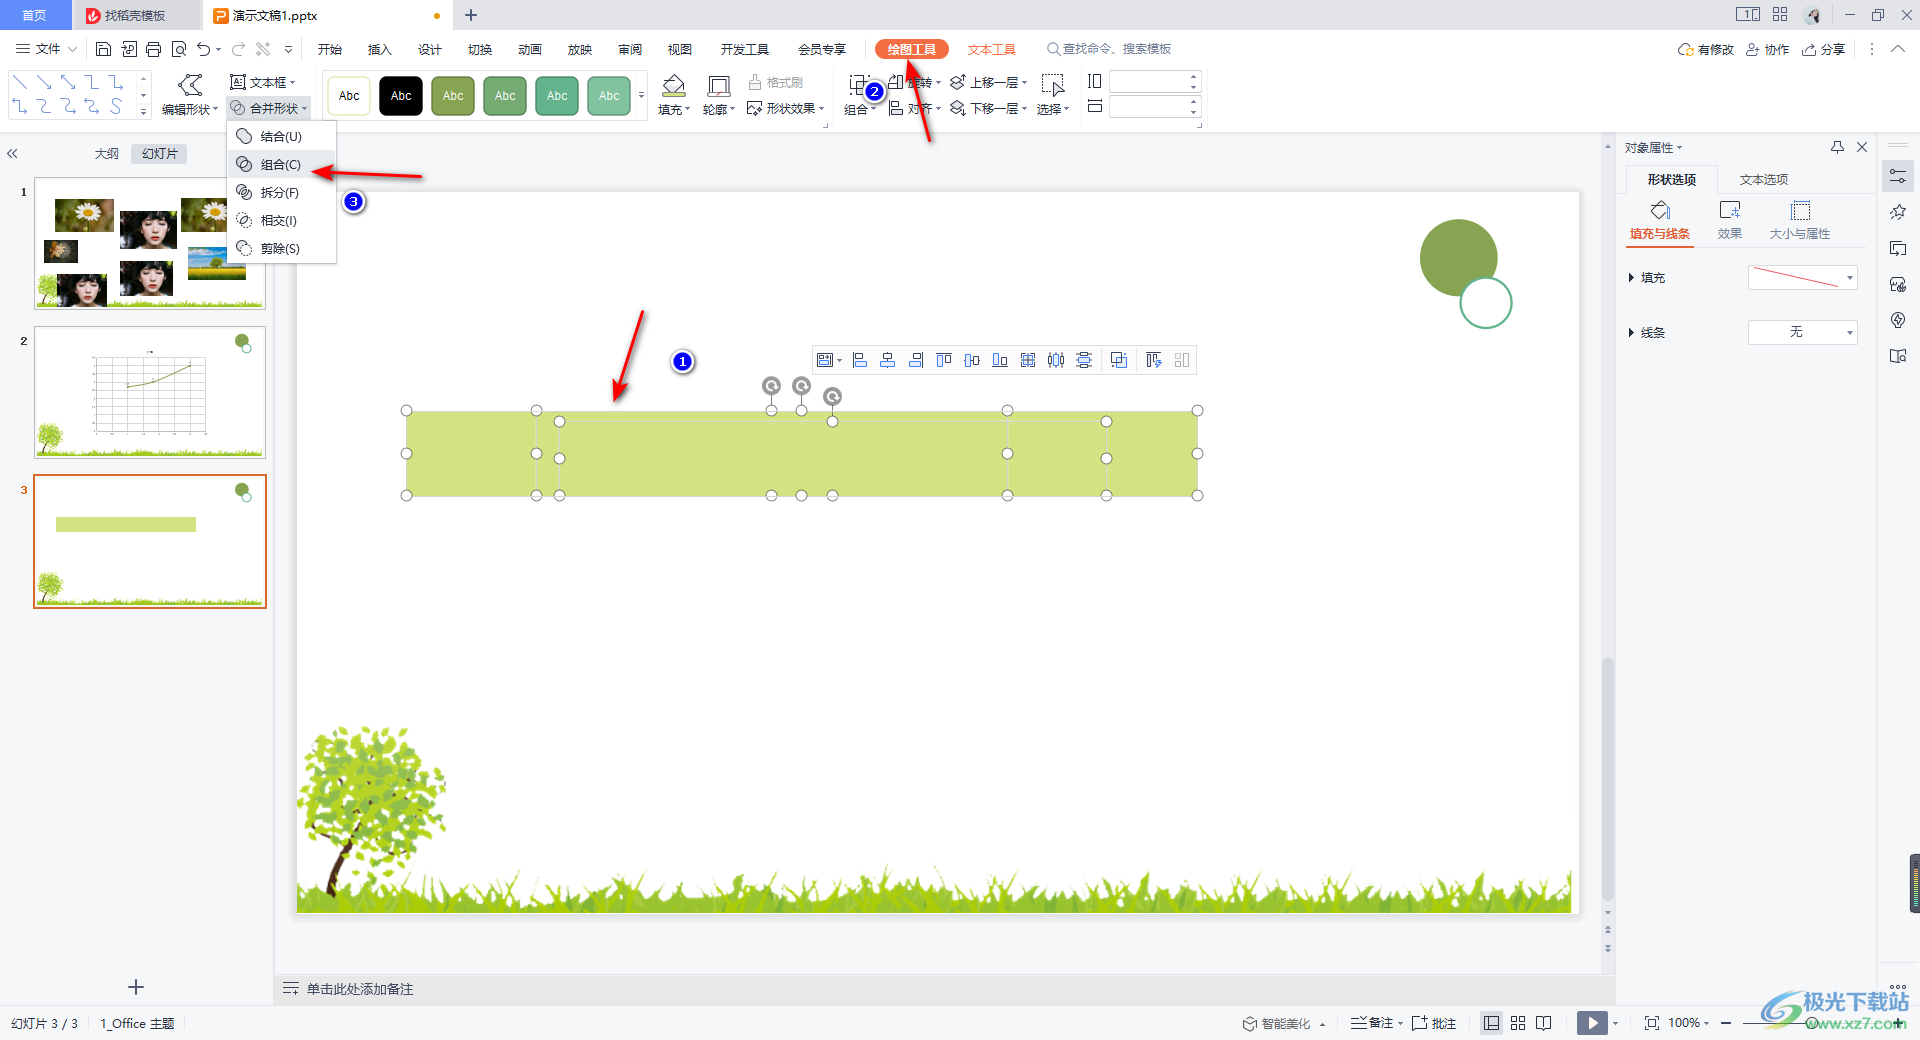Open Size & Properties (大小与属性) section
The height and width of the screenshot is (1040, 1920).
click(x=1800, y=220)
